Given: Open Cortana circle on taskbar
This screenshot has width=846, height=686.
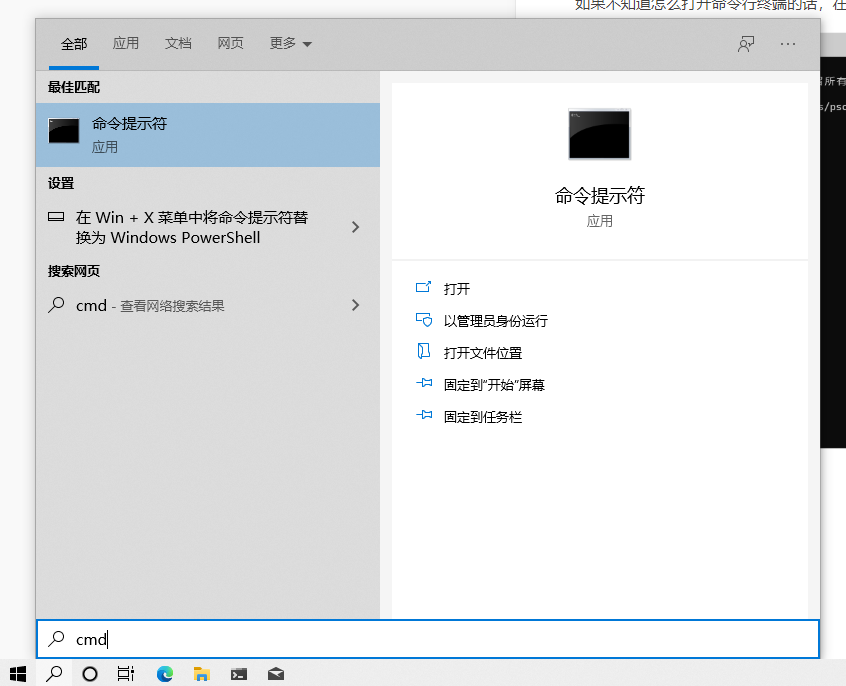Looking at the screenshot, I should tap(90, 674).
